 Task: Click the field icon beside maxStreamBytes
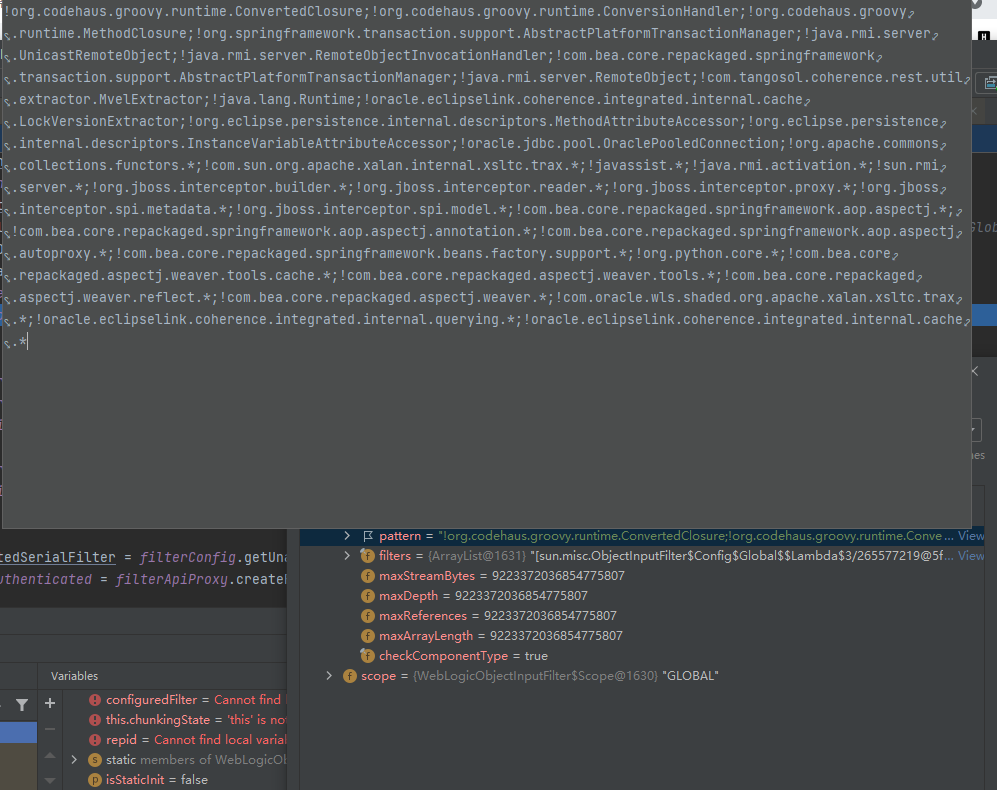pyautogui.click(x=368, y=576)
